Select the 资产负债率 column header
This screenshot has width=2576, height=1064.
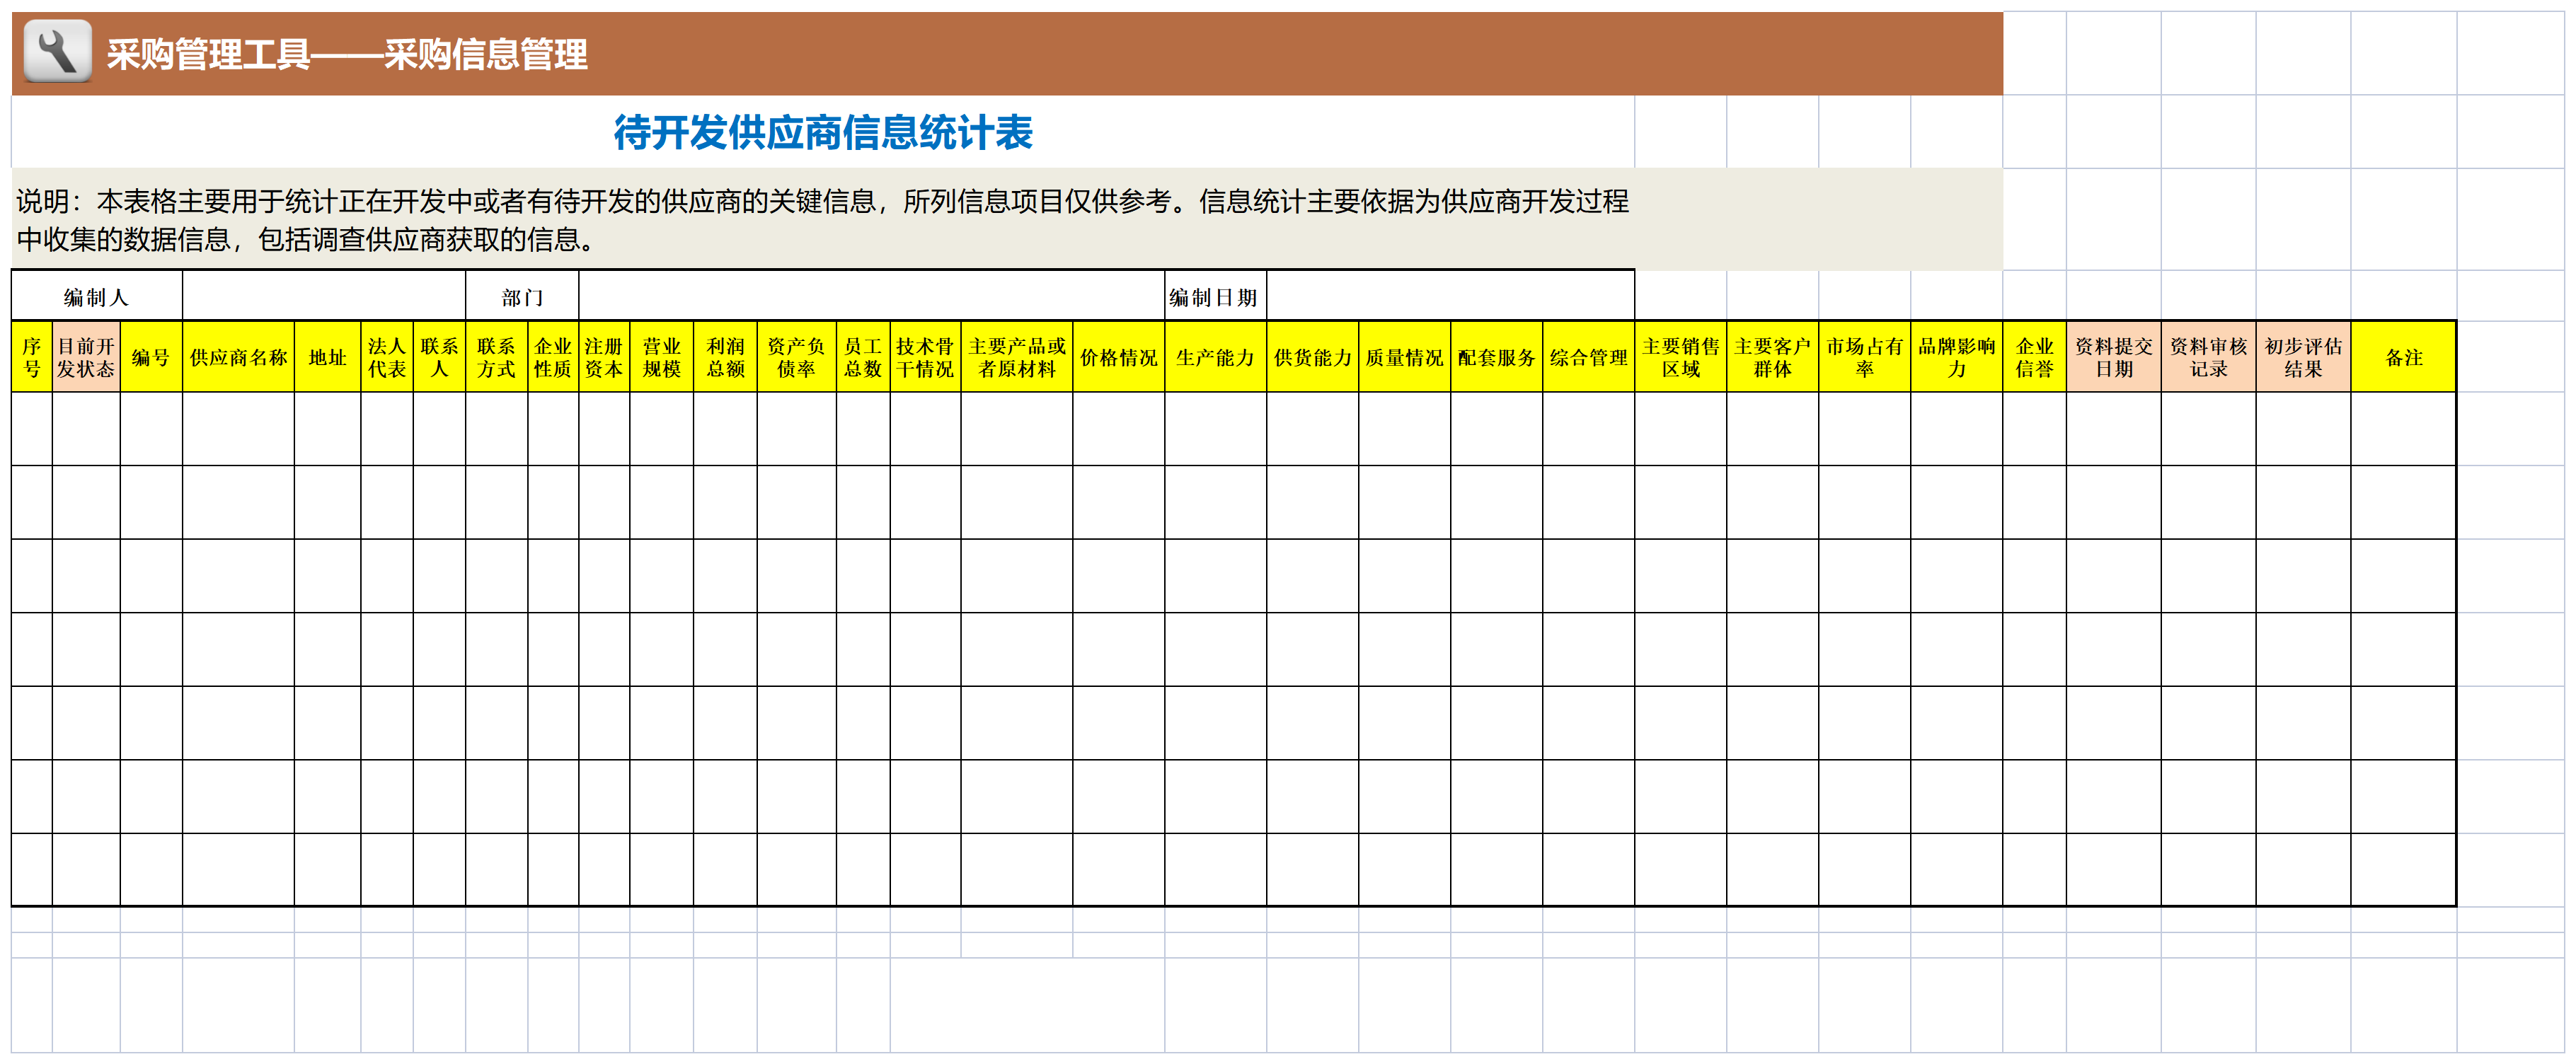(797, 357)
